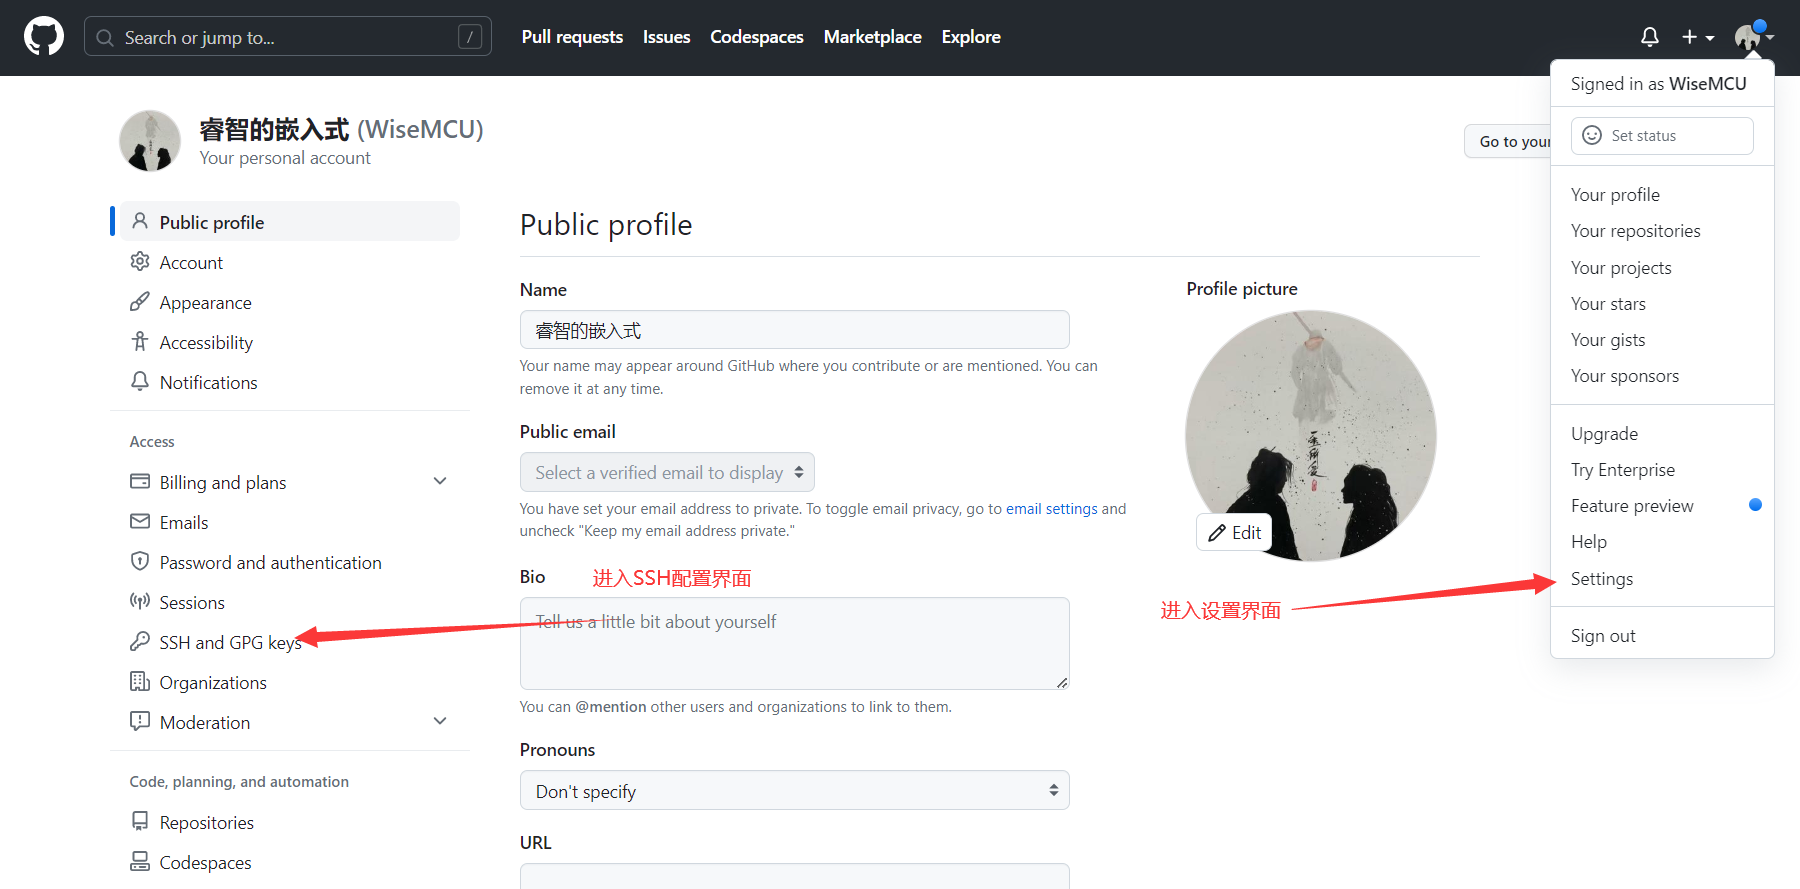Open the plus create-new dropdown menu
The image size is (1800, 889).
(1697, 37)
